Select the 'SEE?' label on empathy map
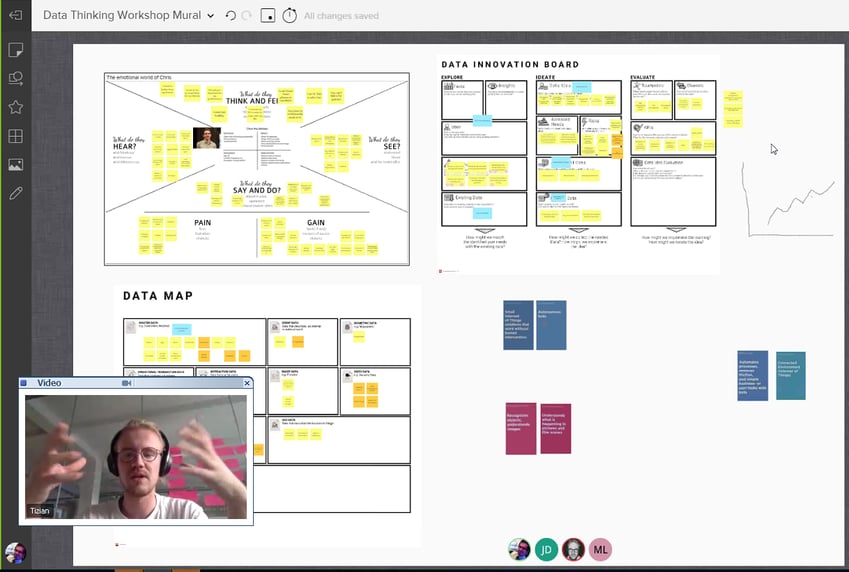The width and height of the screenshot is (849, 572). (391, 146)
